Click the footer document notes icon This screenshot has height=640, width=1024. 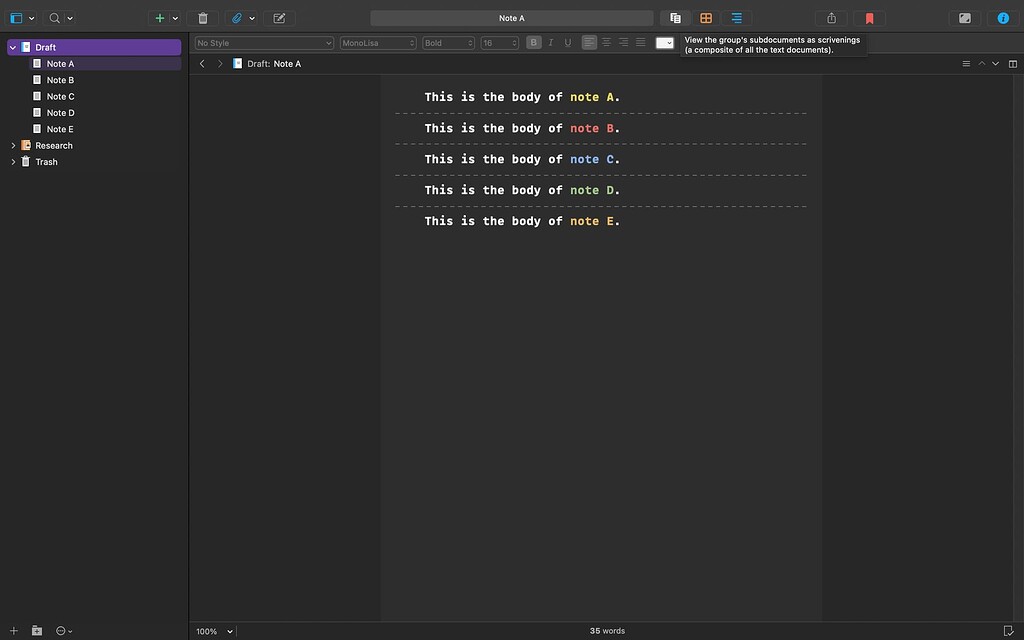(x=1008, y=631)
